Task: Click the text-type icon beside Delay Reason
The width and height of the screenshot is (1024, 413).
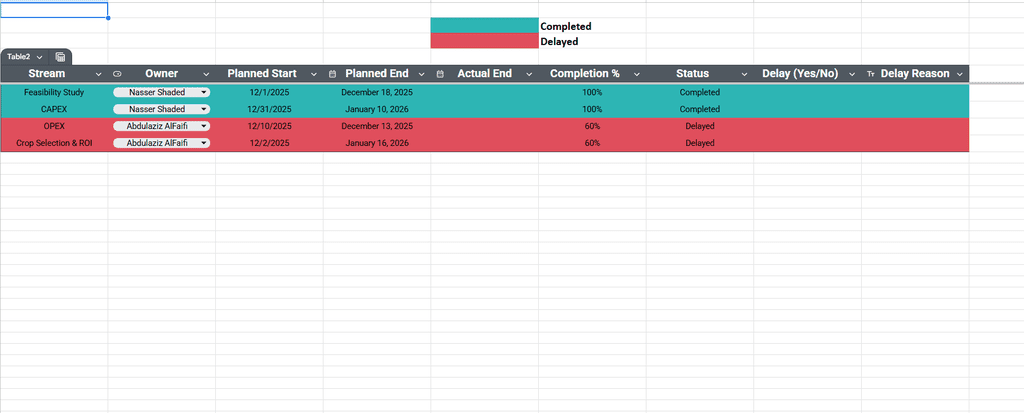Action: coord(870,74)
